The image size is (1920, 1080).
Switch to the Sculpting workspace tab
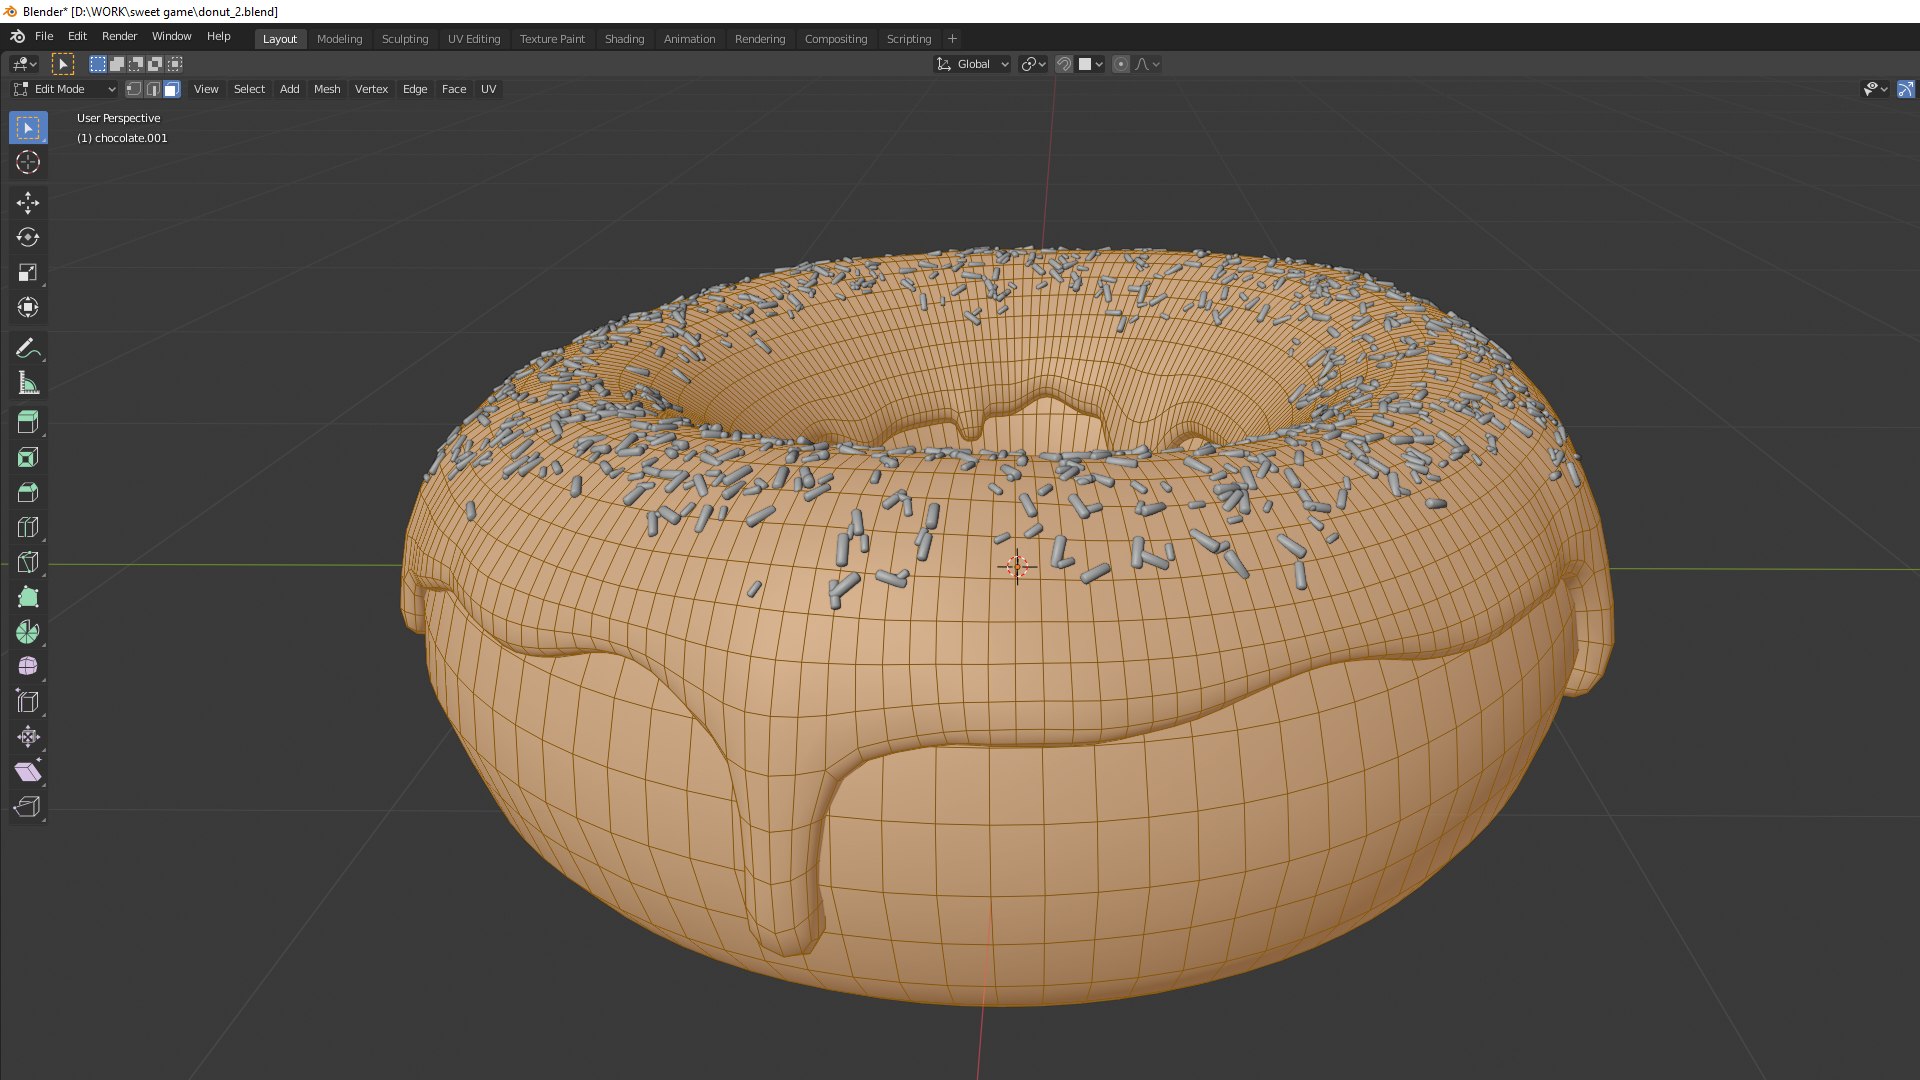coord(405,39)
